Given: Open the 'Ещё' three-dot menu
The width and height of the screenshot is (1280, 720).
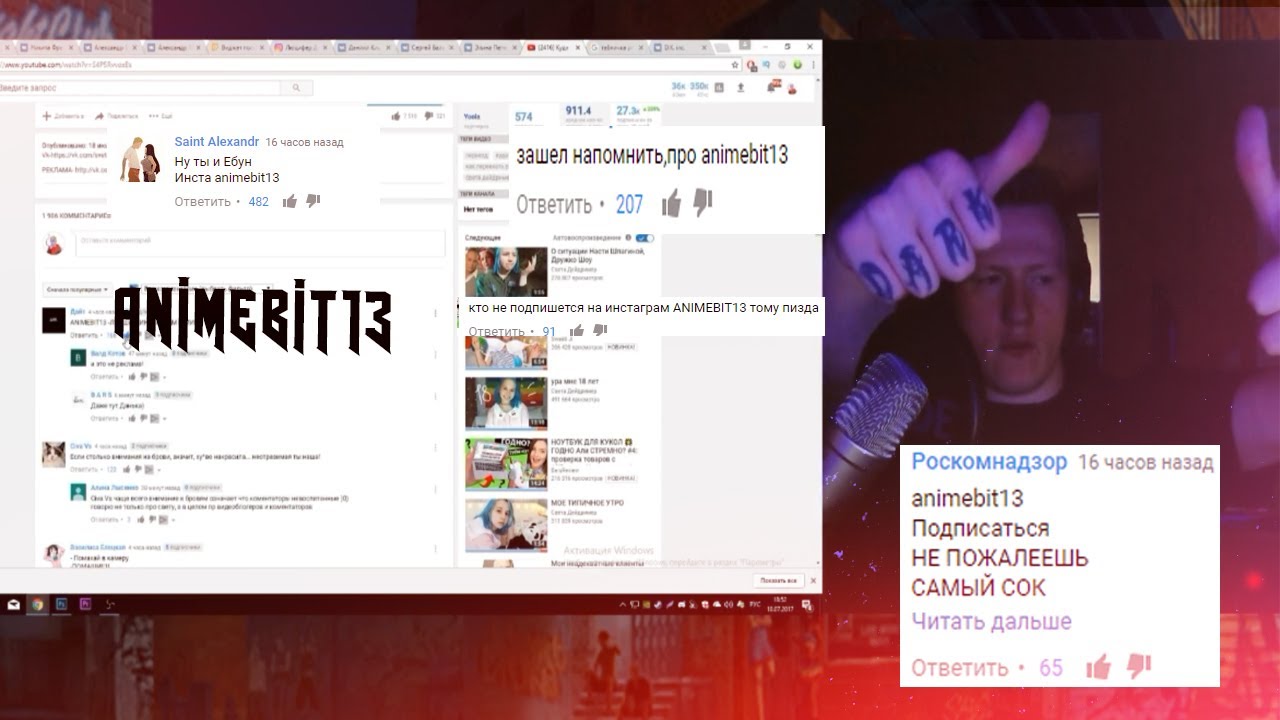Looking at the screenshot, I should (162, 117).
